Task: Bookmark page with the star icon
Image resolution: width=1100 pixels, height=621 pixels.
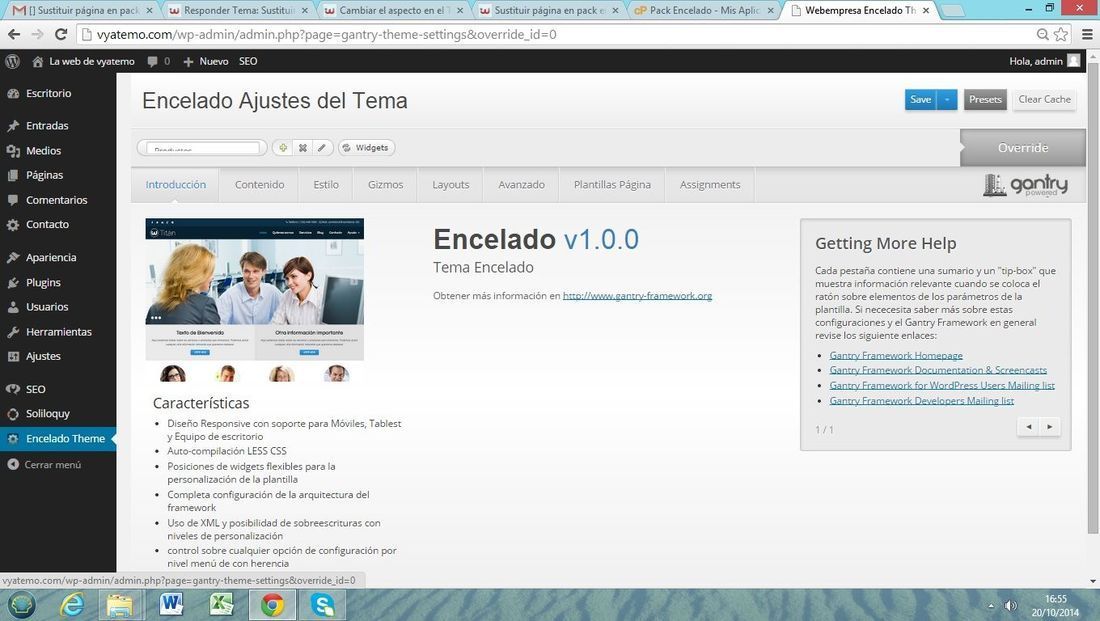Action: coord(1061,34)
